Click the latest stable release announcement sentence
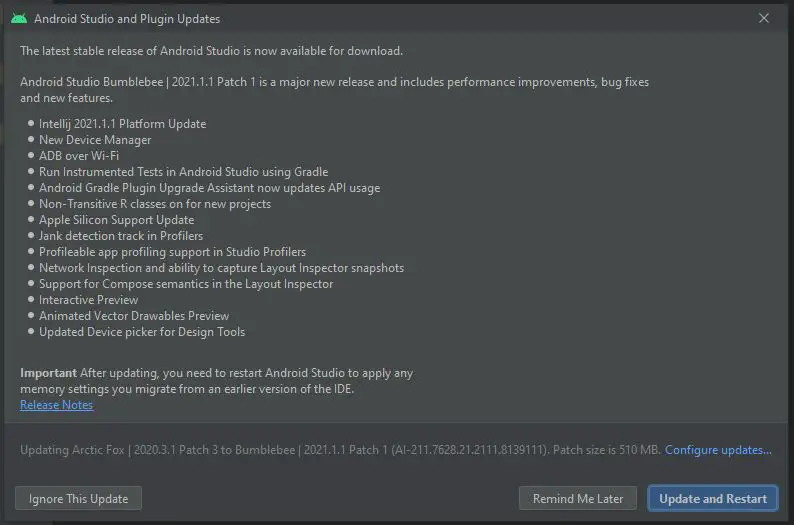Viewport: 794px width, 525px height. pyautogui.click(x=212, y=51)
